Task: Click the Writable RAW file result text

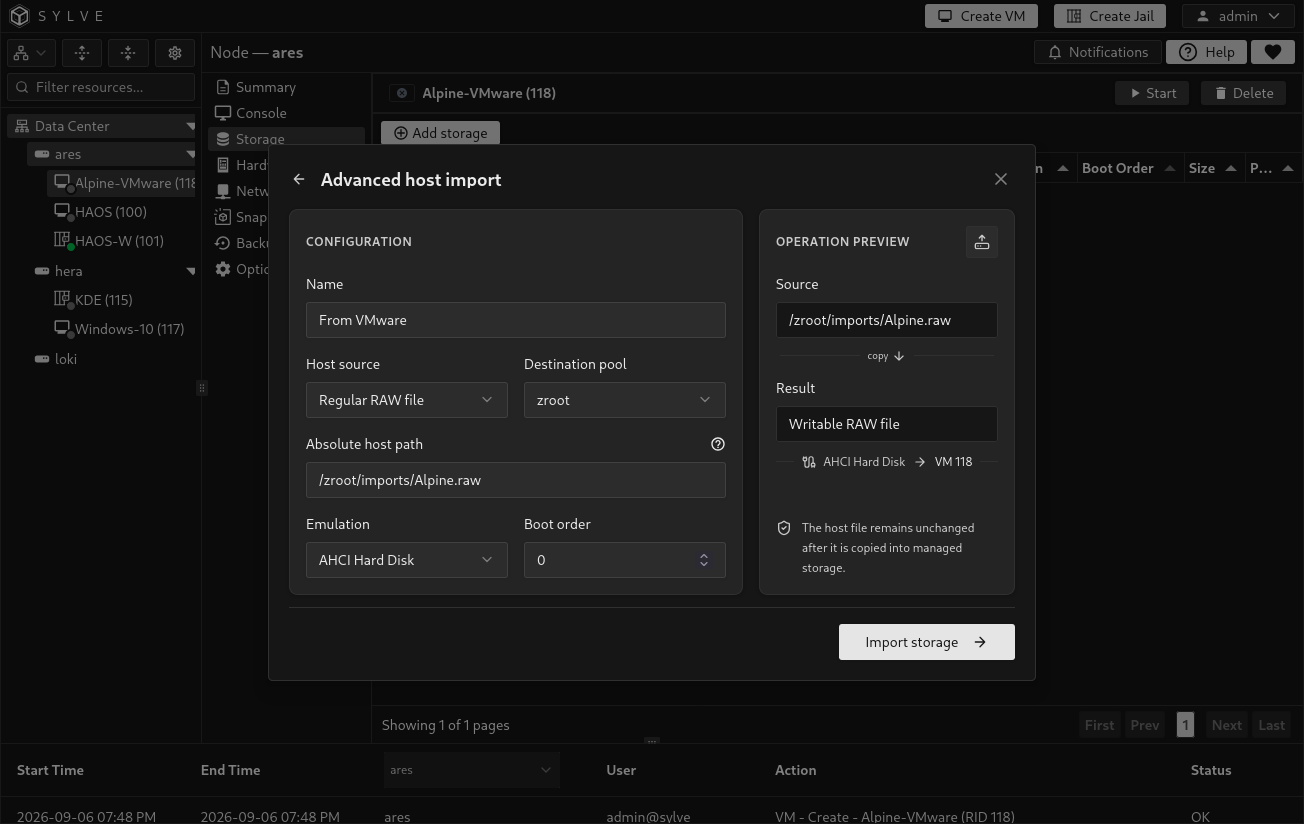Action: tap(844, 424)
